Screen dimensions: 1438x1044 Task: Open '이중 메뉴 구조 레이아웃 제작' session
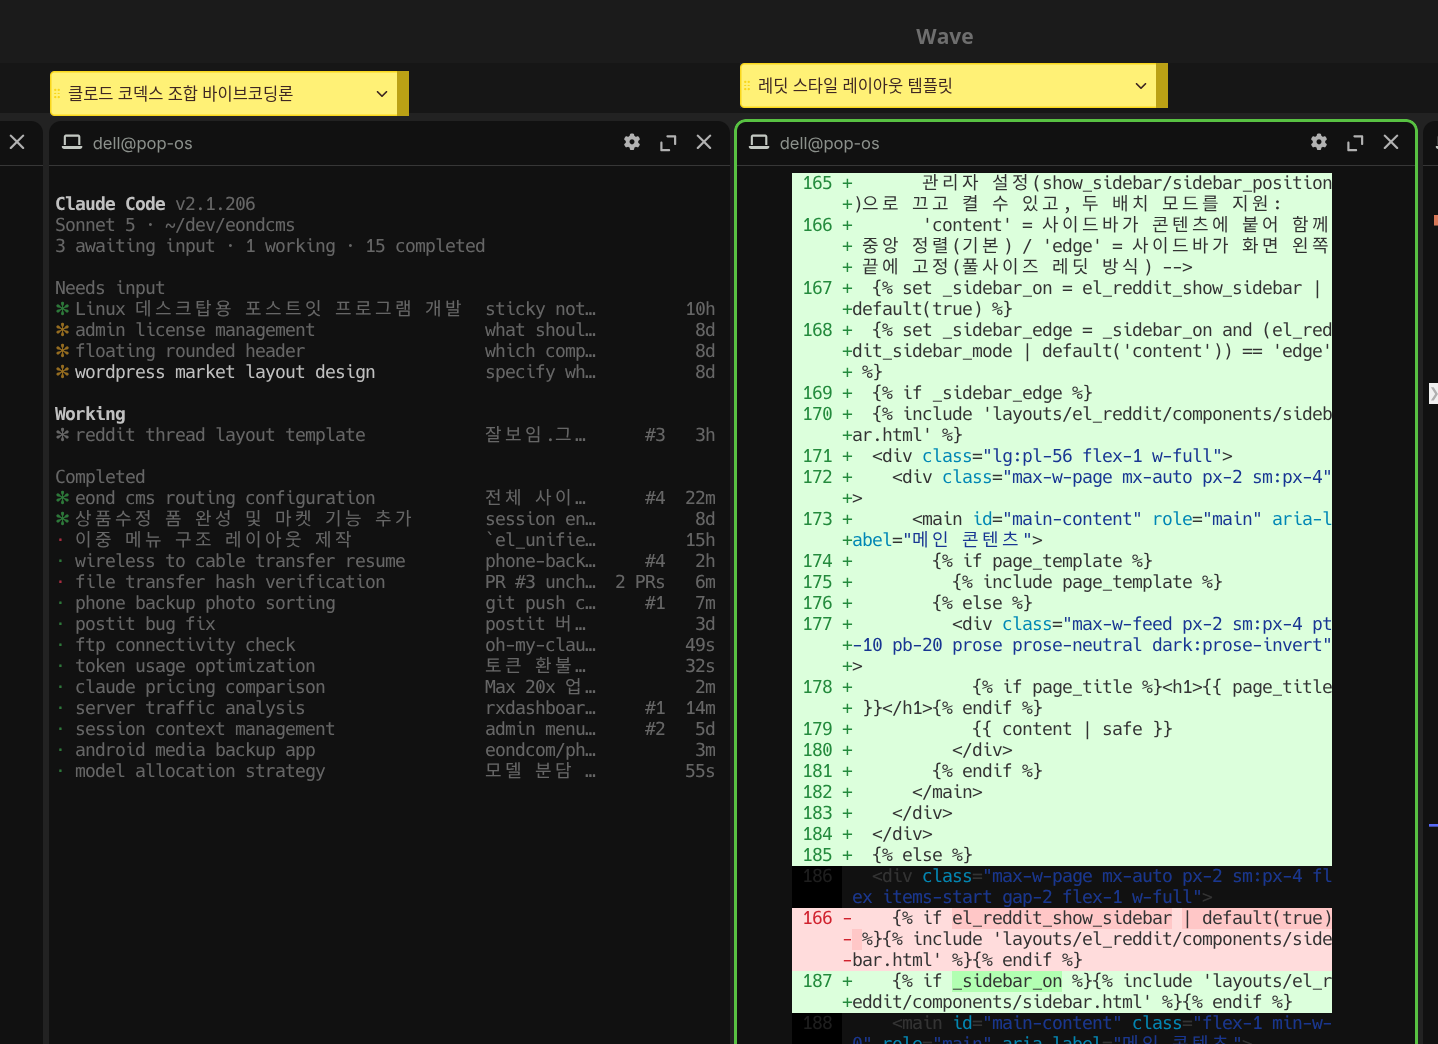pyautogui.click(x=385, y=540)
